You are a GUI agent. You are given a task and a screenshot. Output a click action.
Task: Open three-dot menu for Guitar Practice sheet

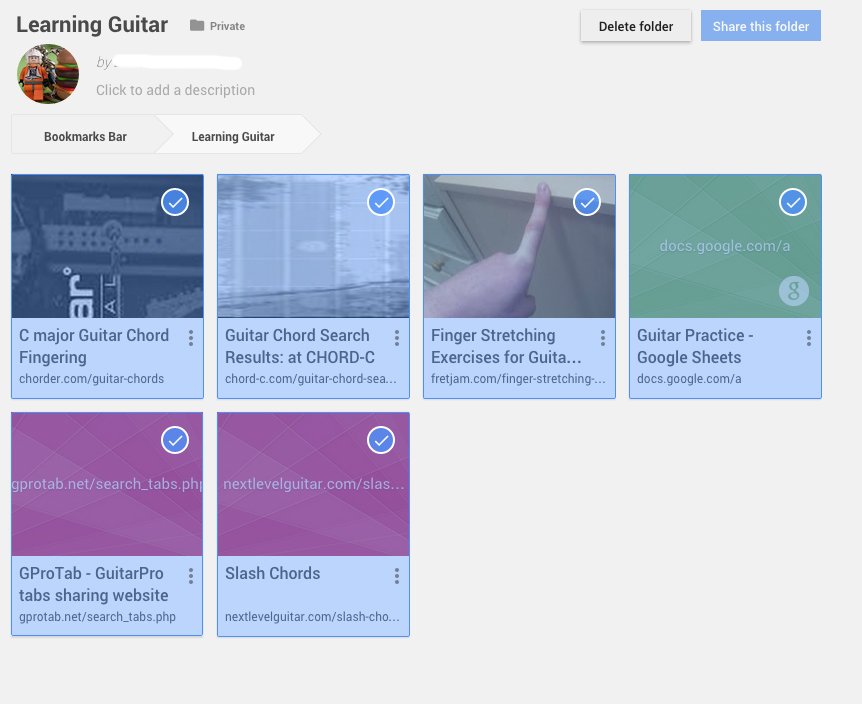pos(809,338)
